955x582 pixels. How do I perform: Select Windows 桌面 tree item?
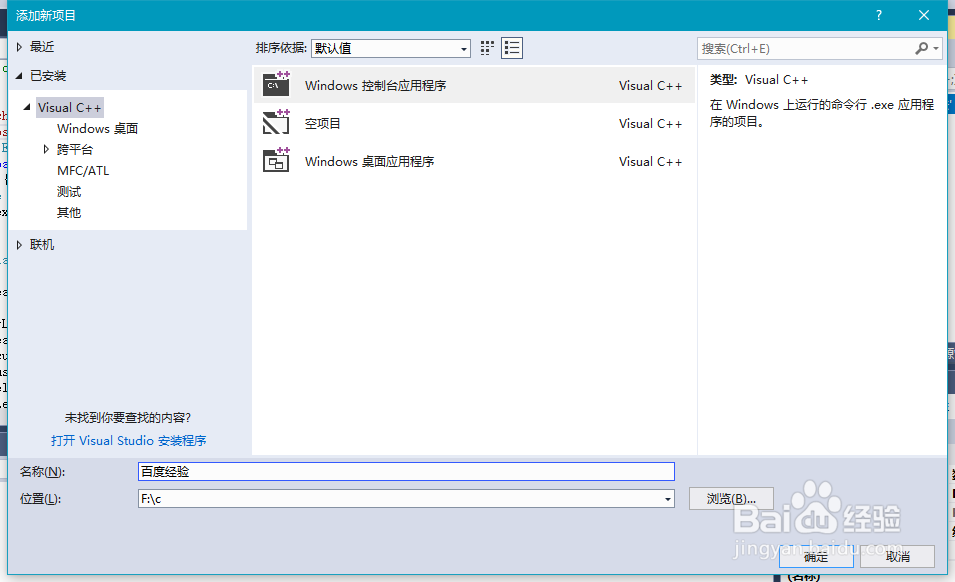[97, 128]
